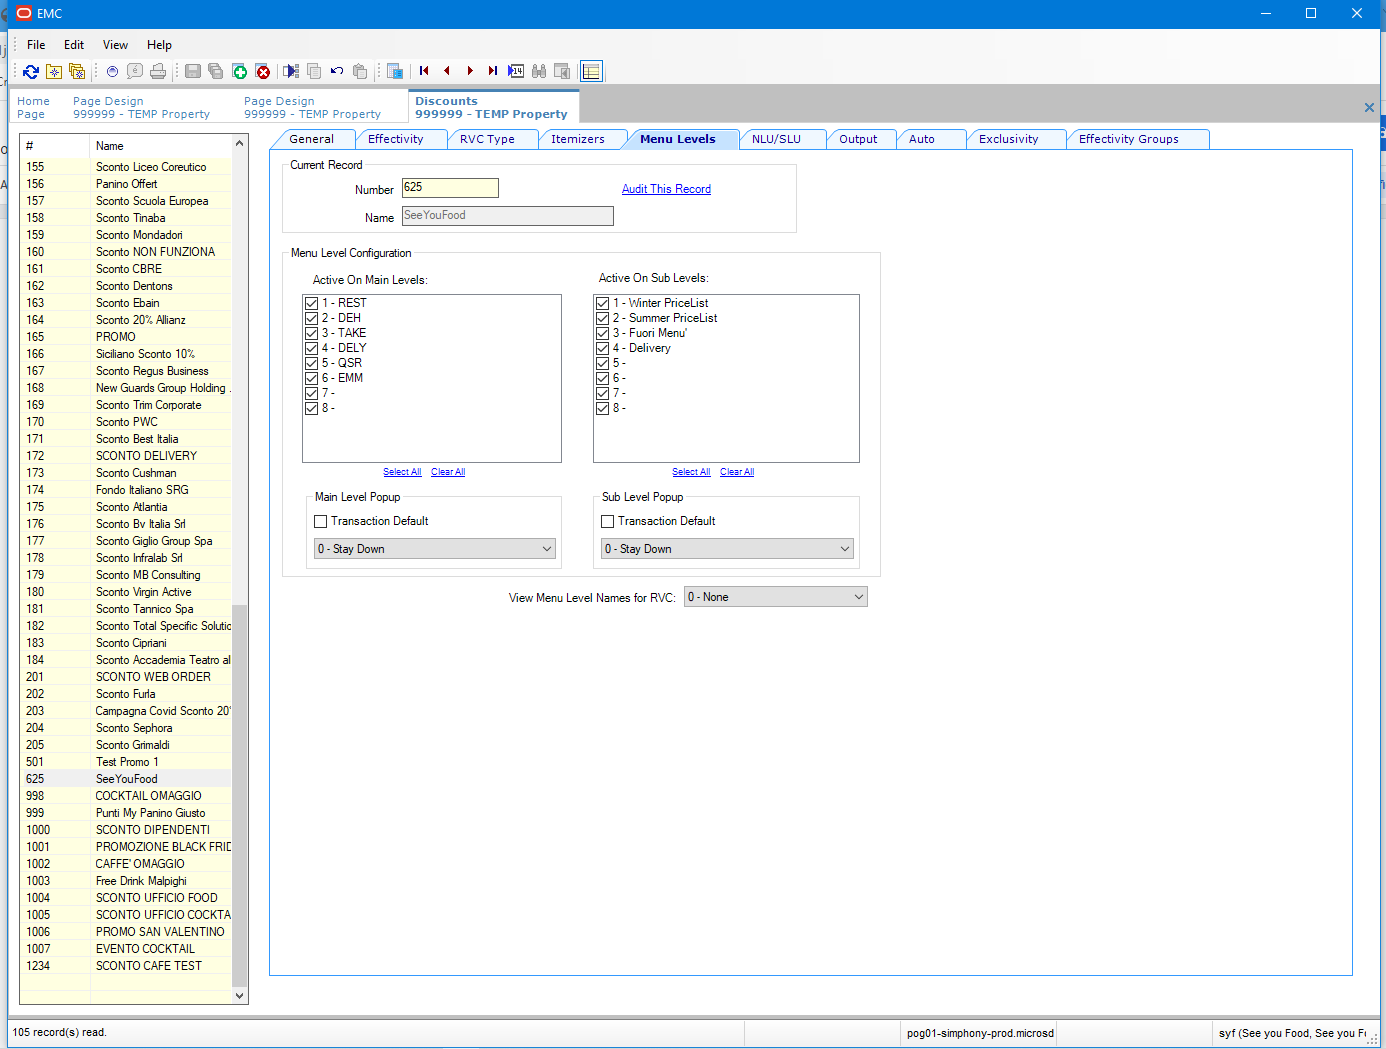This screenshot has height=1049, width=1386.
Task: Click the Undo arrow icon
Action: pos(337,71)
